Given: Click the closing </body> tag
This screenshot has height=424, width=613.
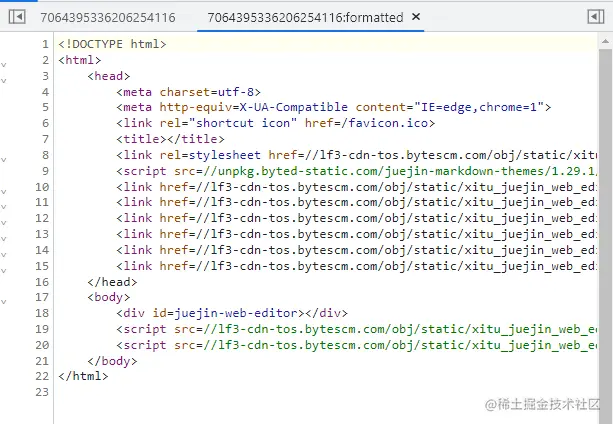Looking at the screenshot, I should pos(112,361).
